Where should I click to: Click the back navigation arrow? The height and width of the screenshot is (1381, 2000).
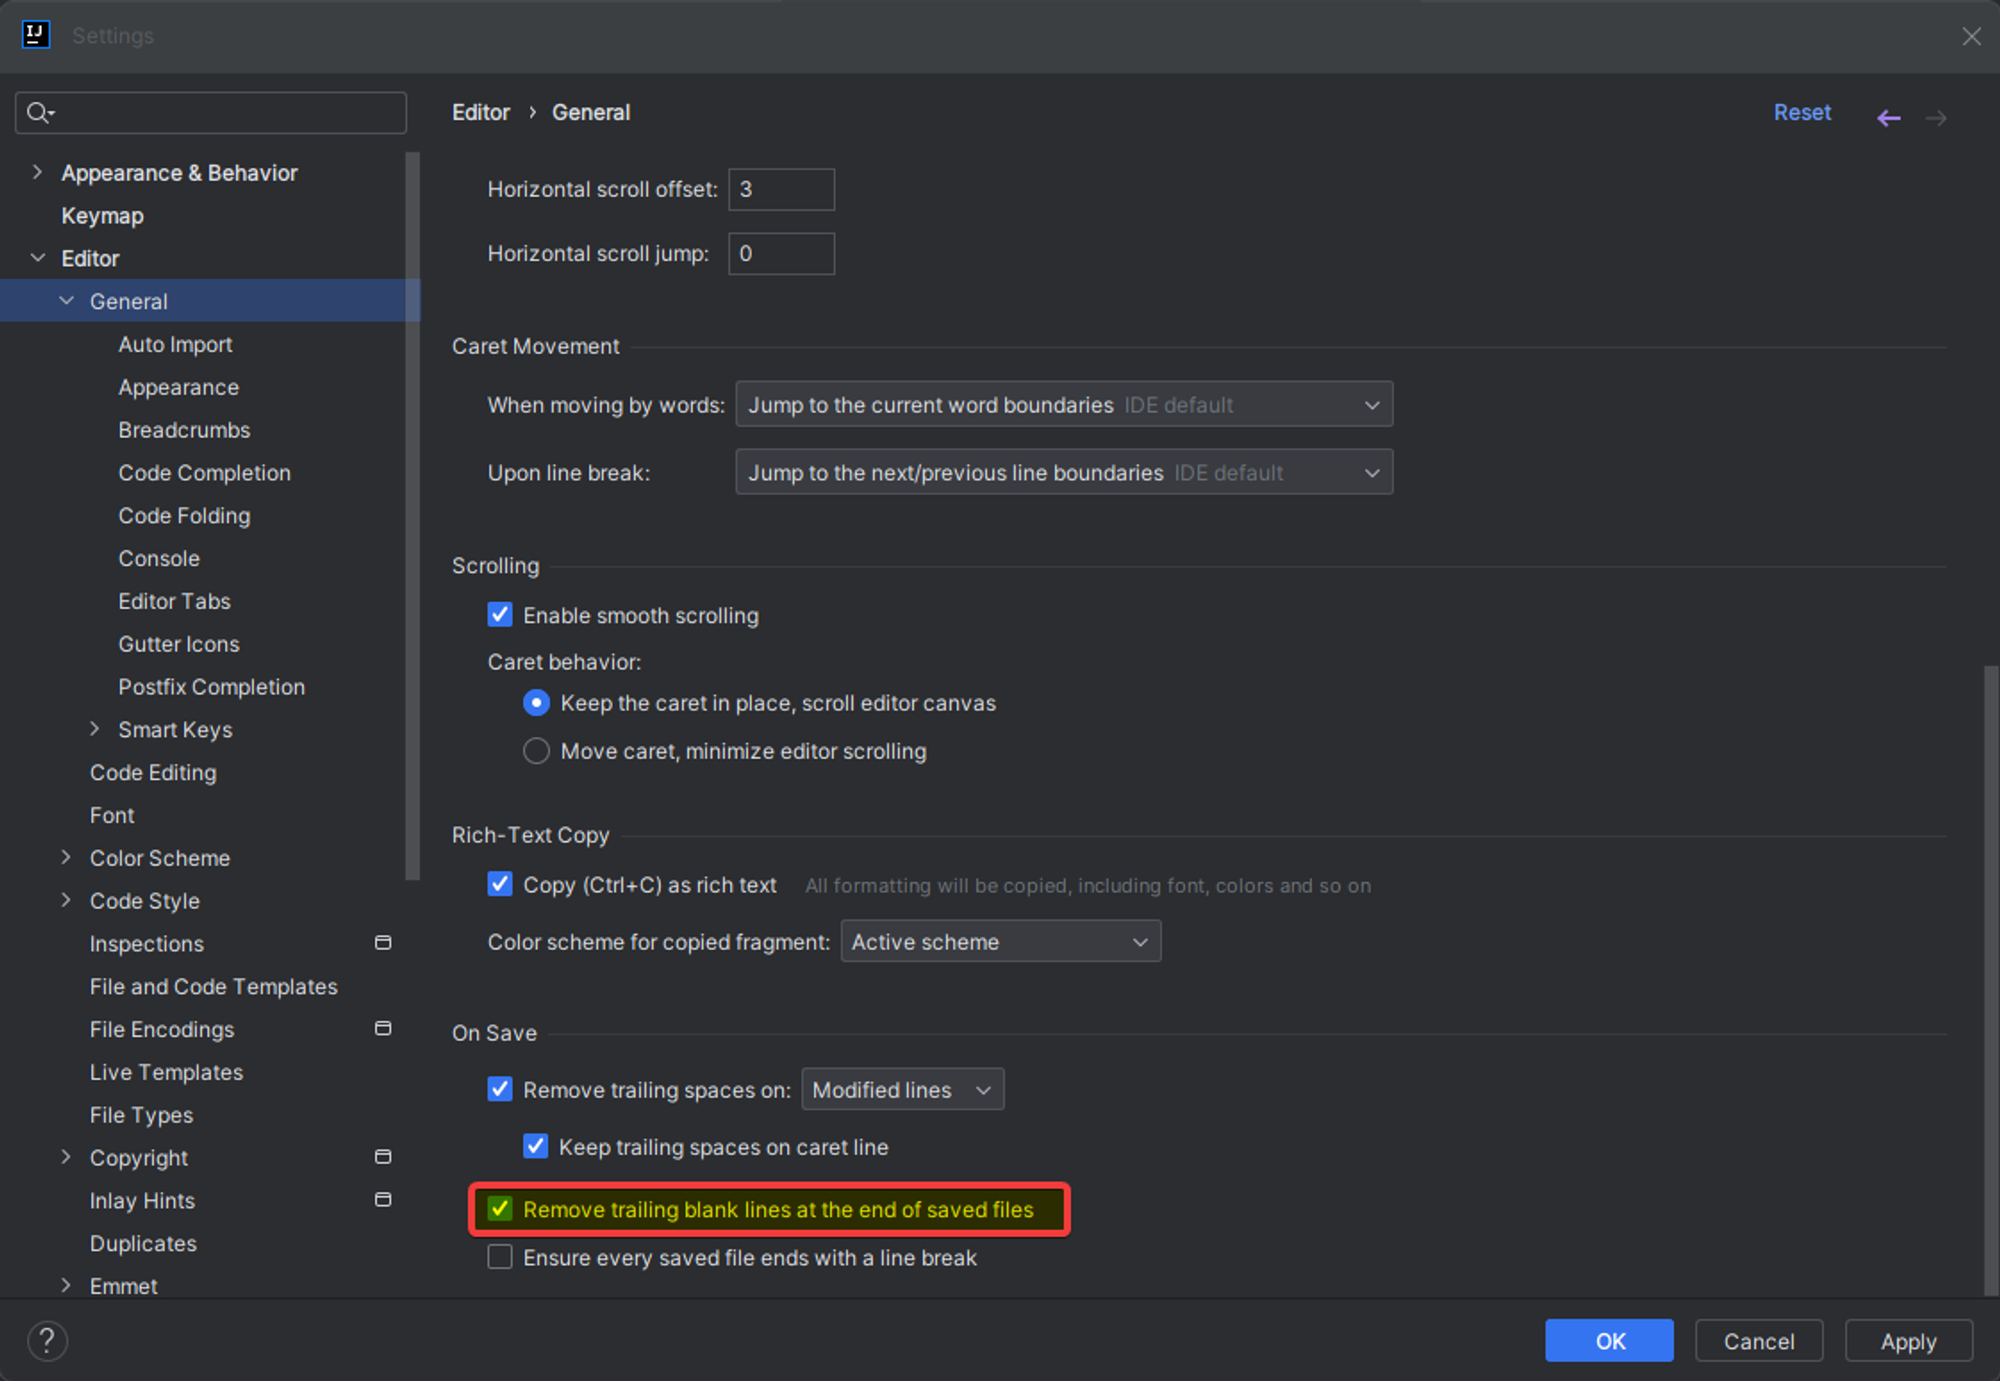pyautogui.click(x=1888, y=118)
